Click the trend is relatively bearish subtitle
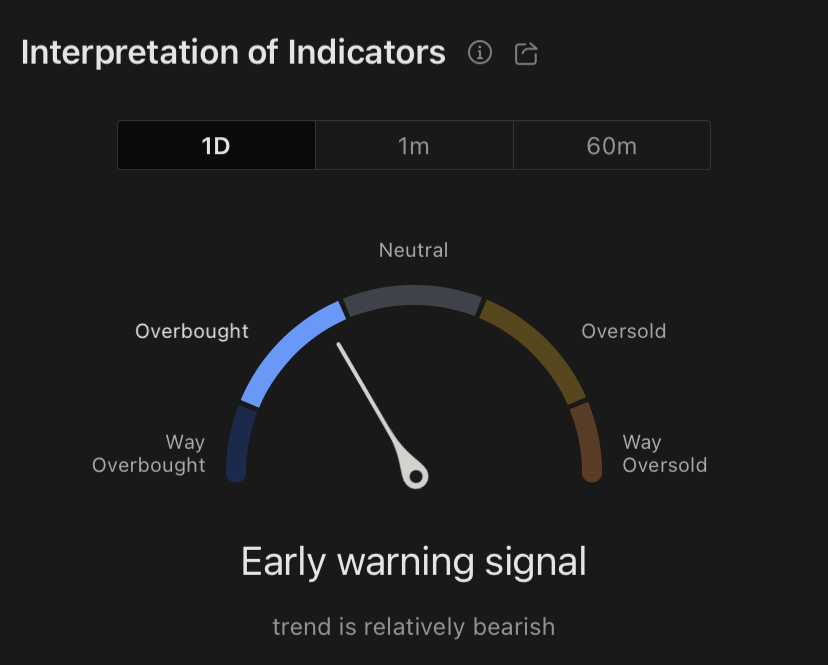The height and width of the screenshot is (665, 828). click(413, 627)
